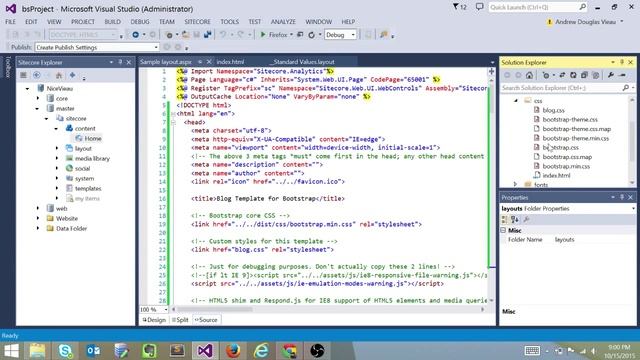Expand the core database node
Viewport: 640px width, 360px height.
coord(38,98)
